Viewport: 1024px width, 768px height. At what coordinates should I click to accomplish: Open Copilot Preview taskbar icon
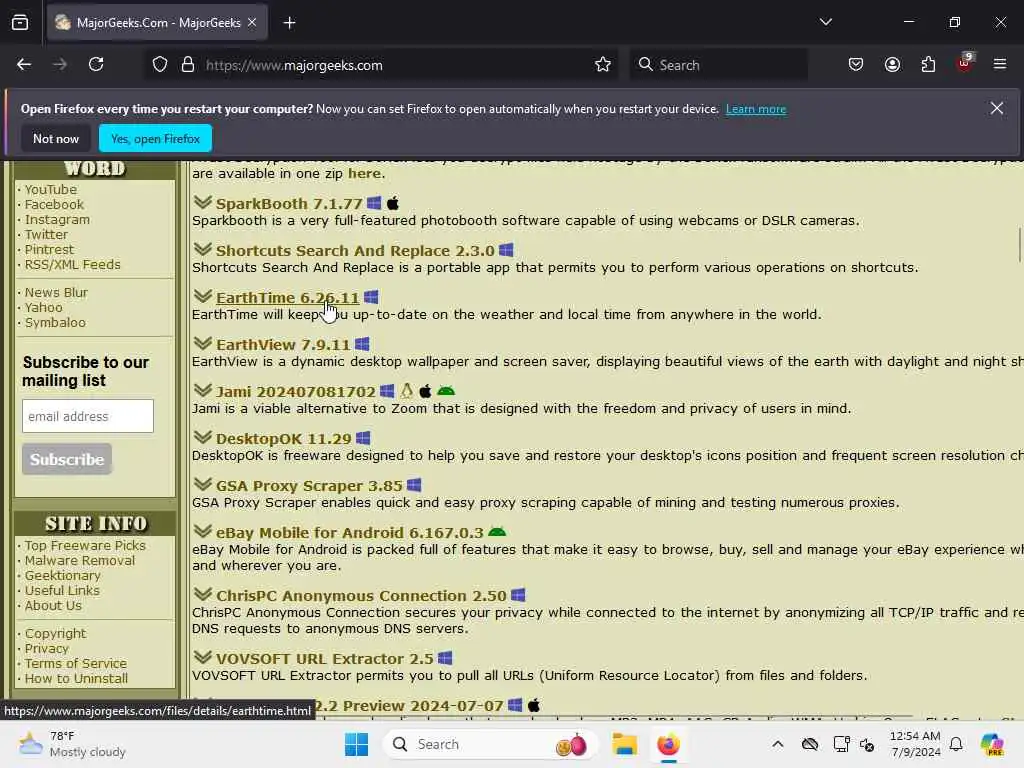click(992, 744)
